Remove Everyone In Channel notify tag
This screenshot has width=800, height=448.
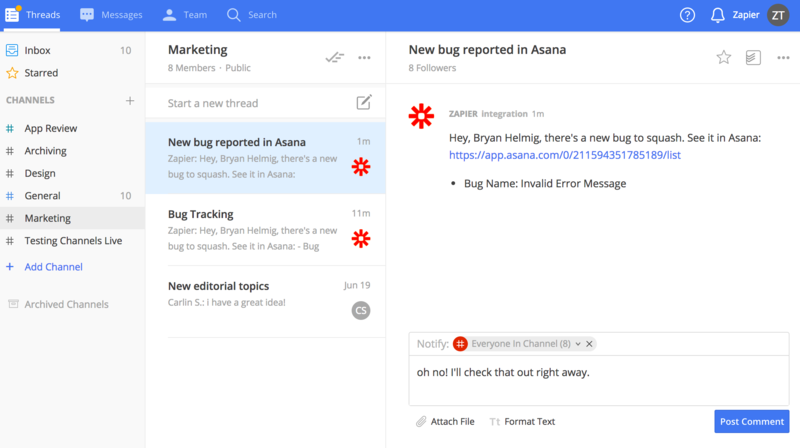pyautogui.click(x=590, y=344)
